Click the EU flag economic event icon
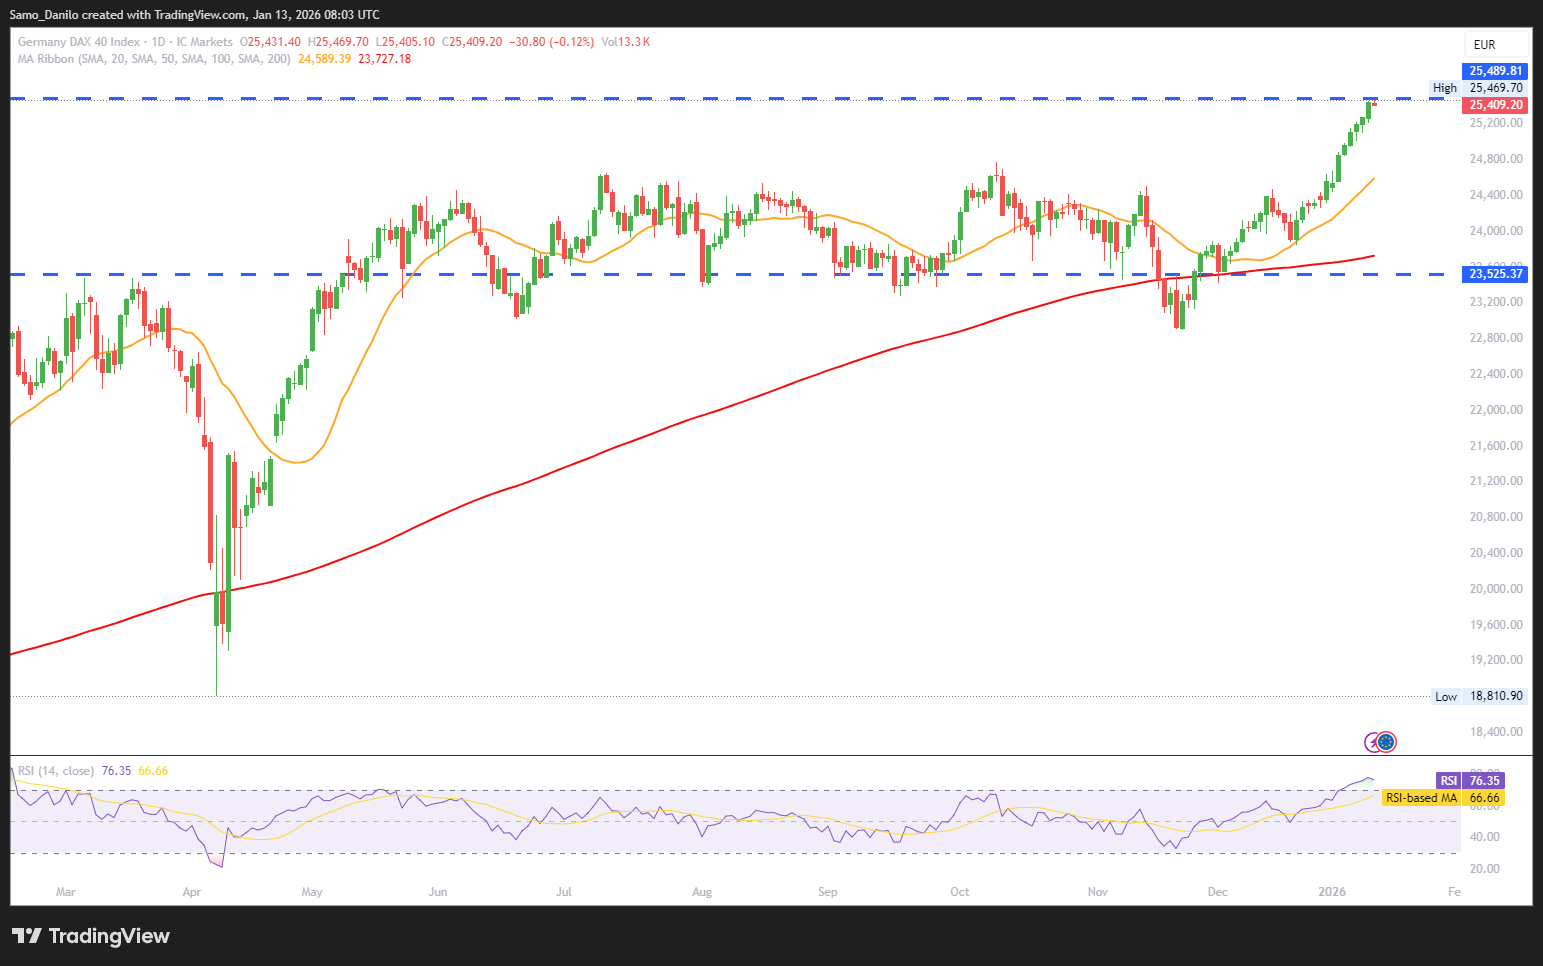The width and height of the screenshot is (1543, 966). click(x=1387, y=742)
